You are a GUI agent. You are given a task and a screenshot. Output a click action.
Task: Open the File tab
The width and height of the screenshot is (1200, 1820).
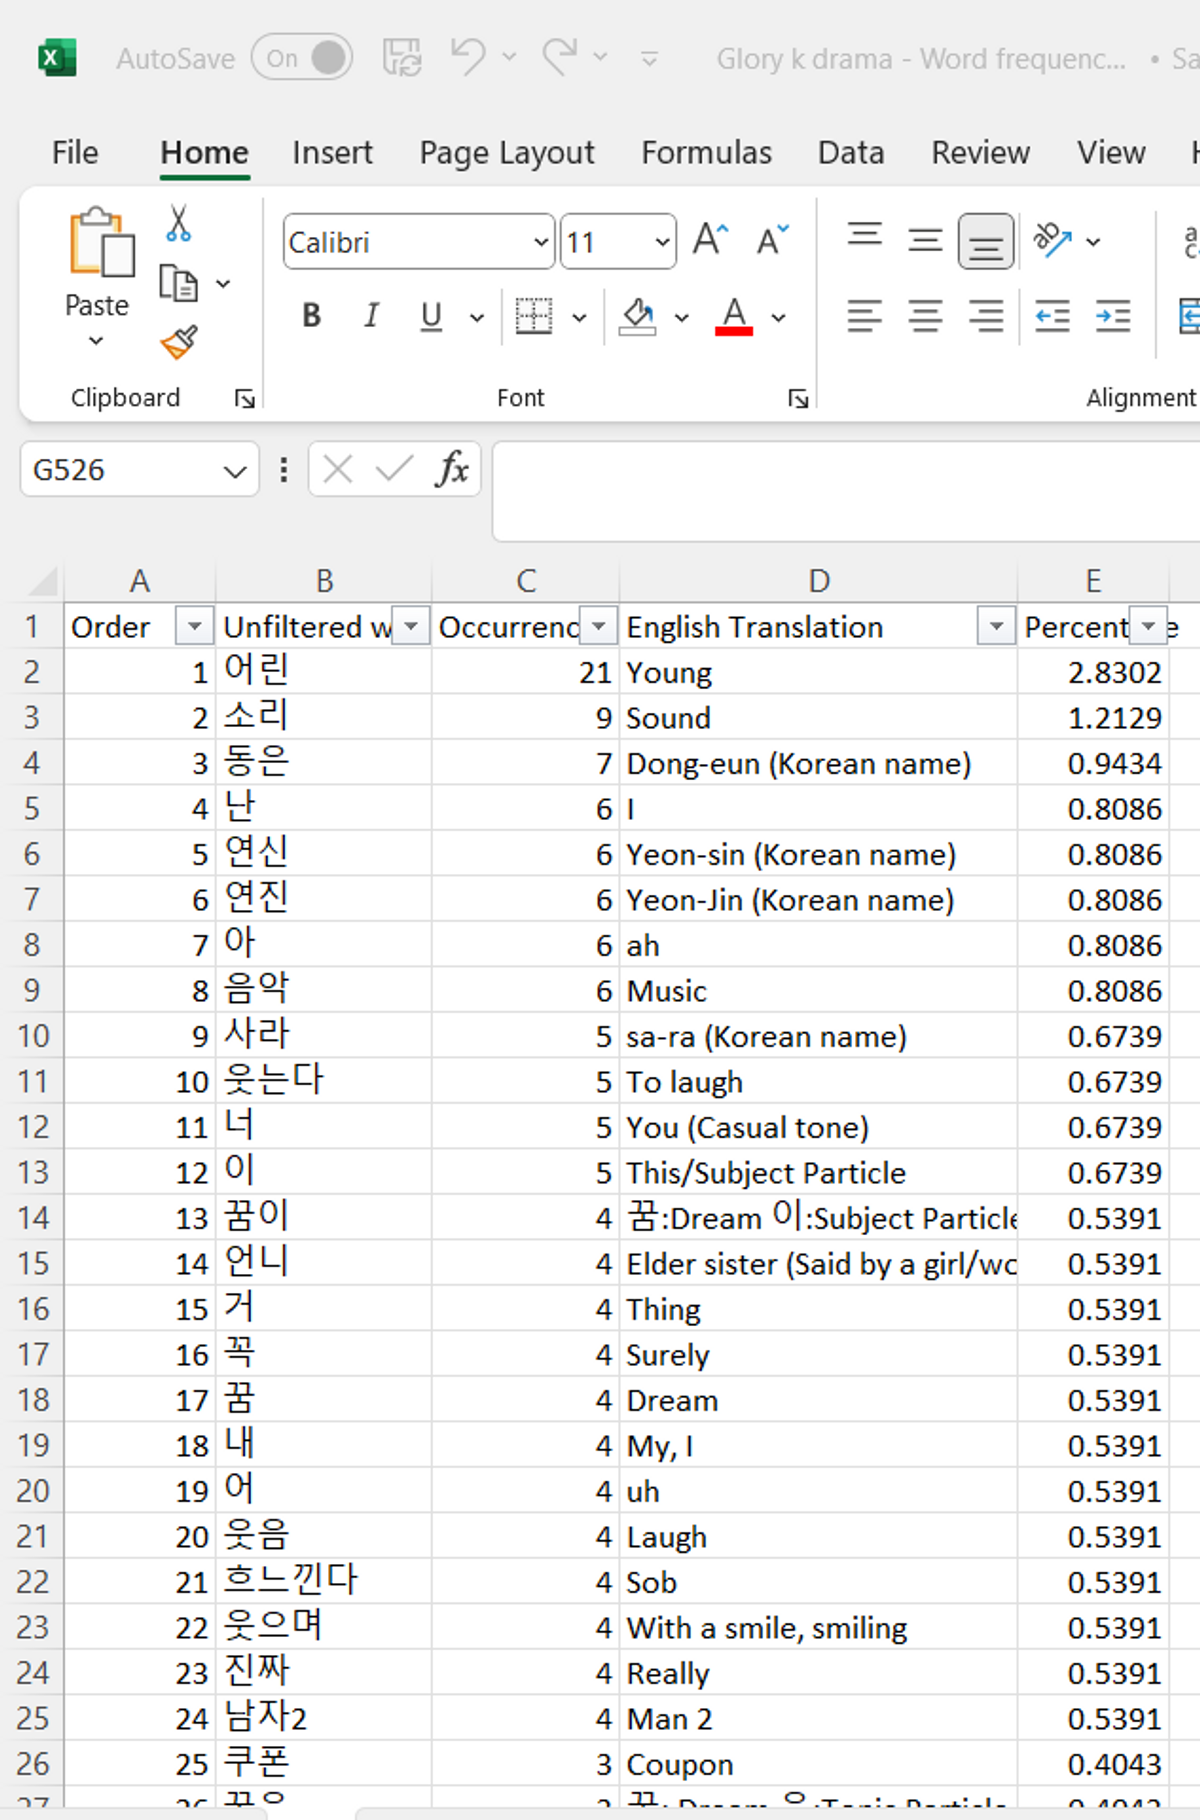tap(75, 152)
